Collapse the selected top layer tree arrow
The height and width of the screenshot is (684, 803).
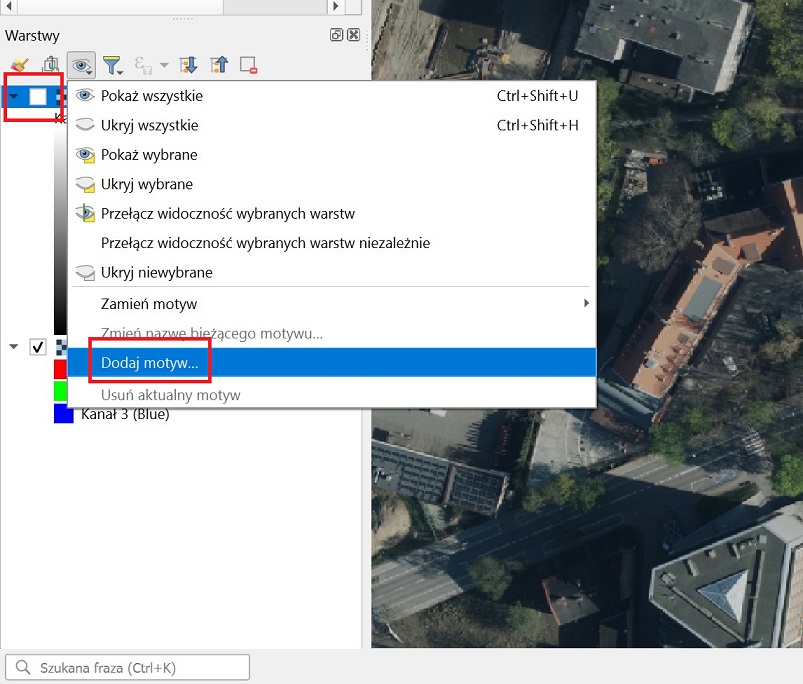click(x=14, y=96)
